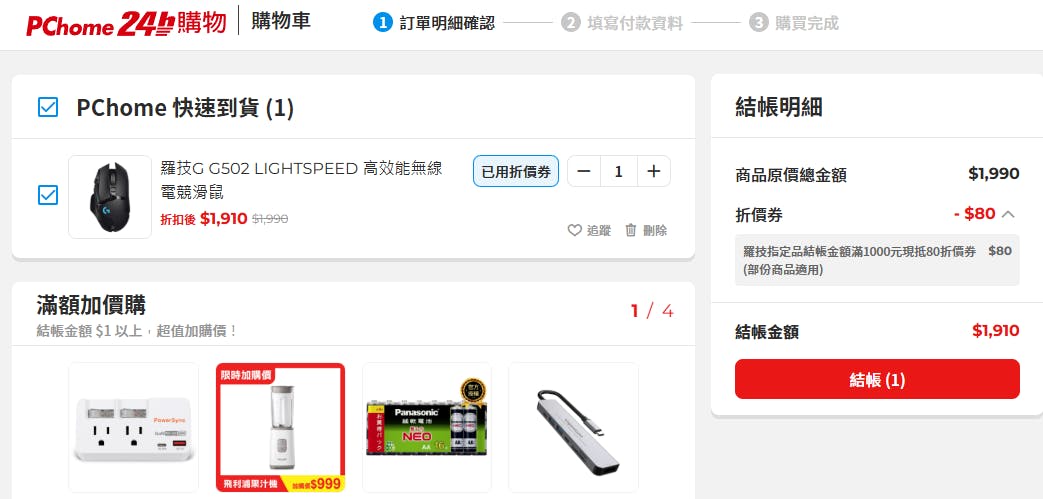Click the step 2 填寫付款資料 circle icon
The width and height of the screenshot is (1043, 499).
coord(570,23)
